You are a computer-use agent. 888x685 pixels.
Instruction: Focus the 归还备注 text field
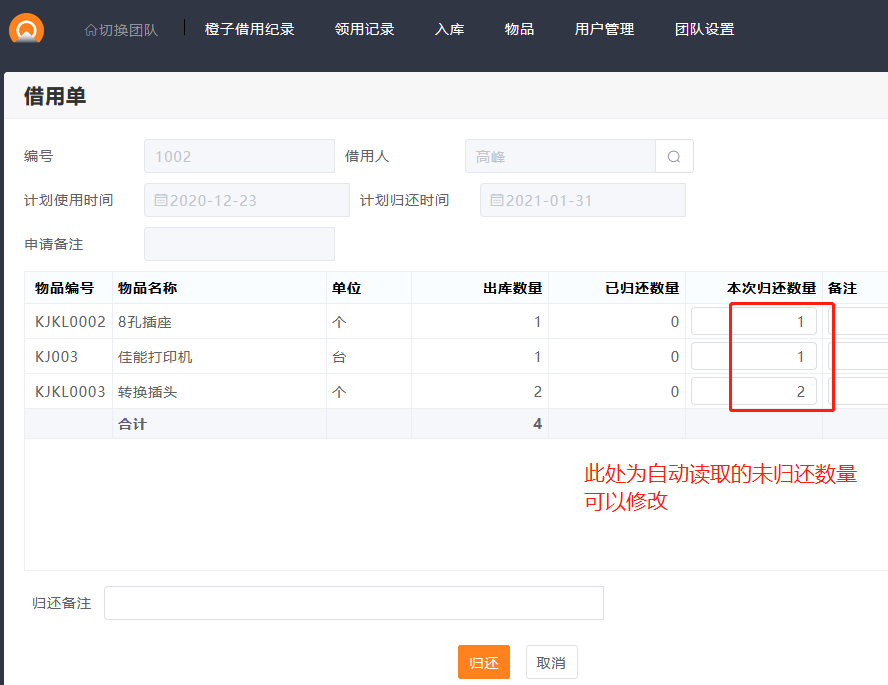pos(353,603)
